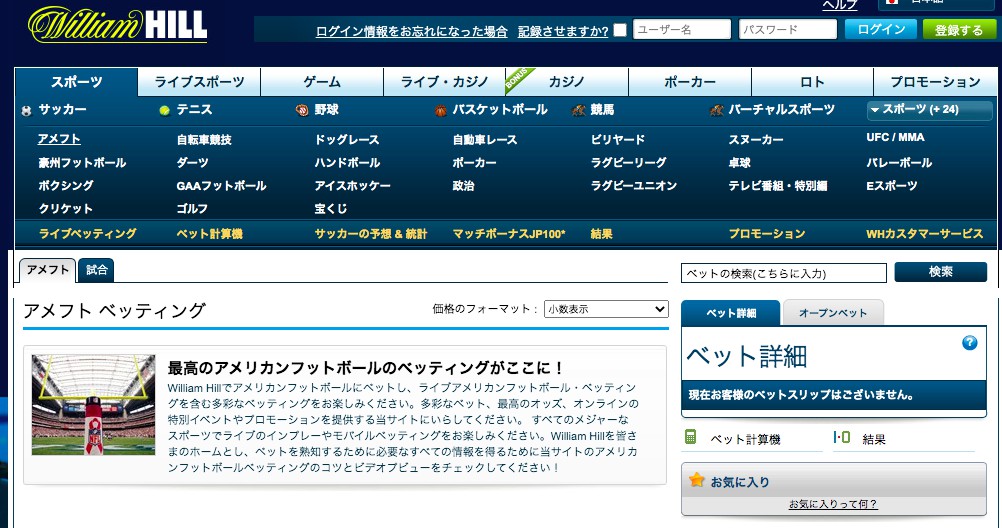Open the UFC / MMA link
1002x528 pixels.
point(895,137)
